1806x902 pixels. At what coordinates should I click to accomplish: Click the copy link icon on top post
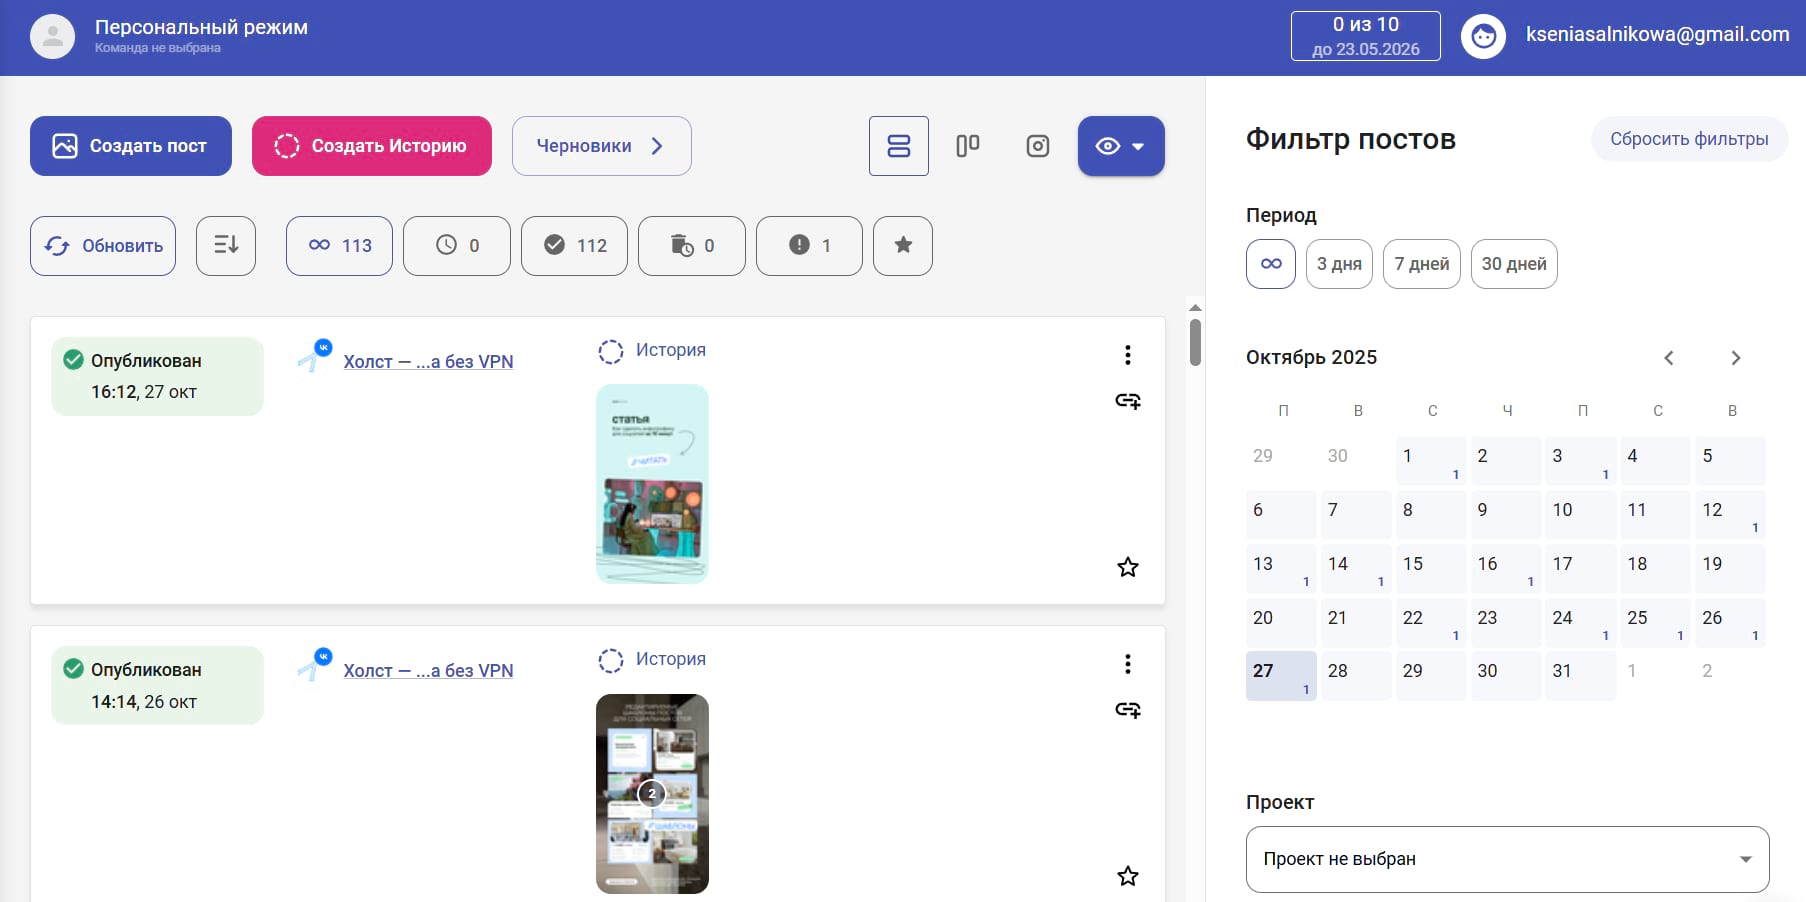coord(1128,400)
